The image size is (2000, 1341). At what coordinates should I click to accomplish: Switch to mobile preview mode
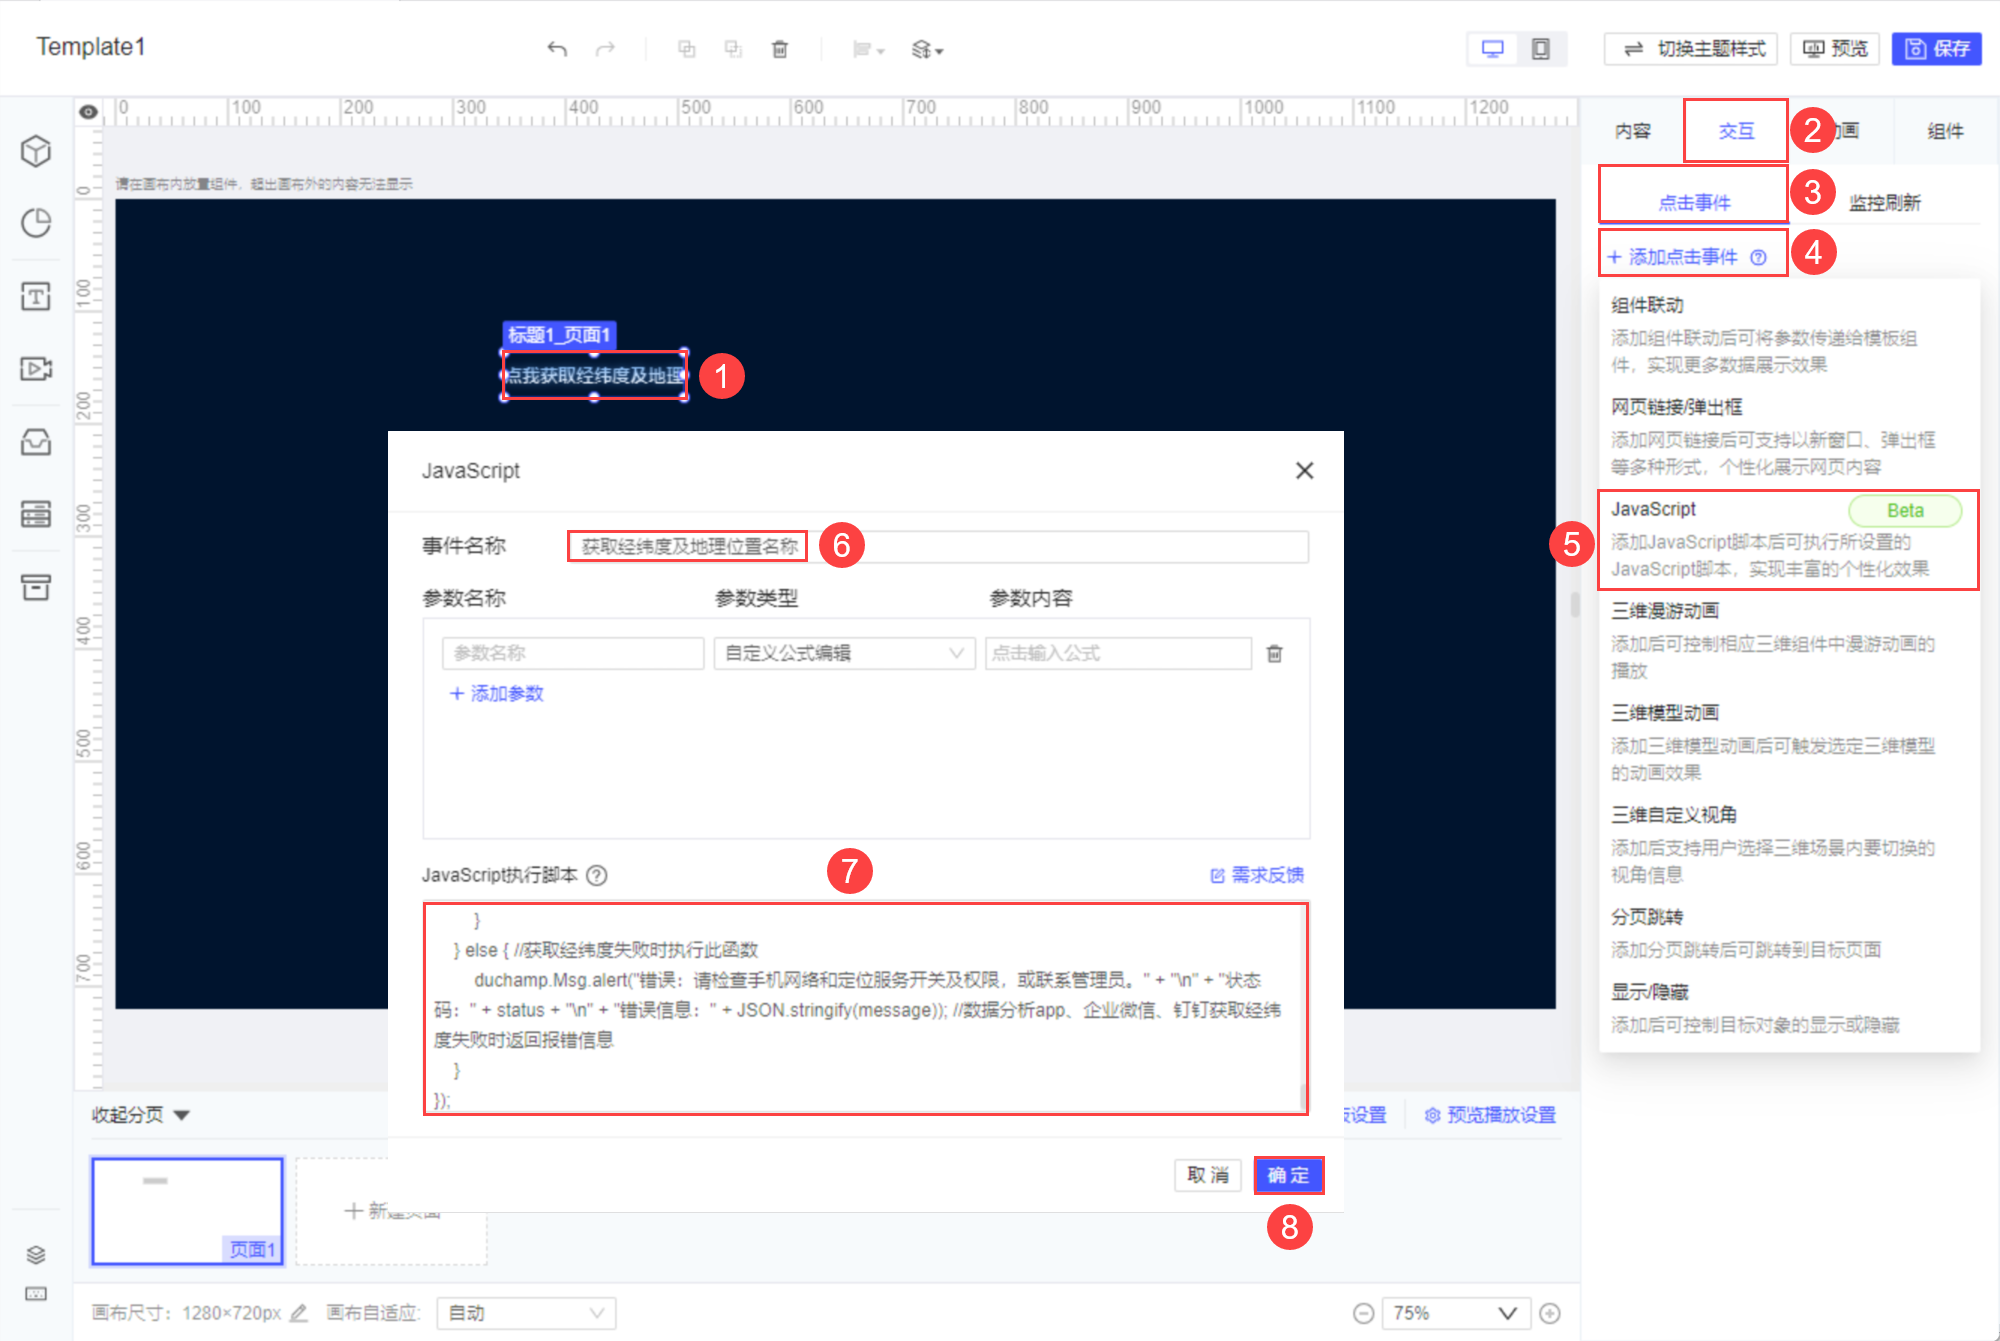click(1541, 47)
